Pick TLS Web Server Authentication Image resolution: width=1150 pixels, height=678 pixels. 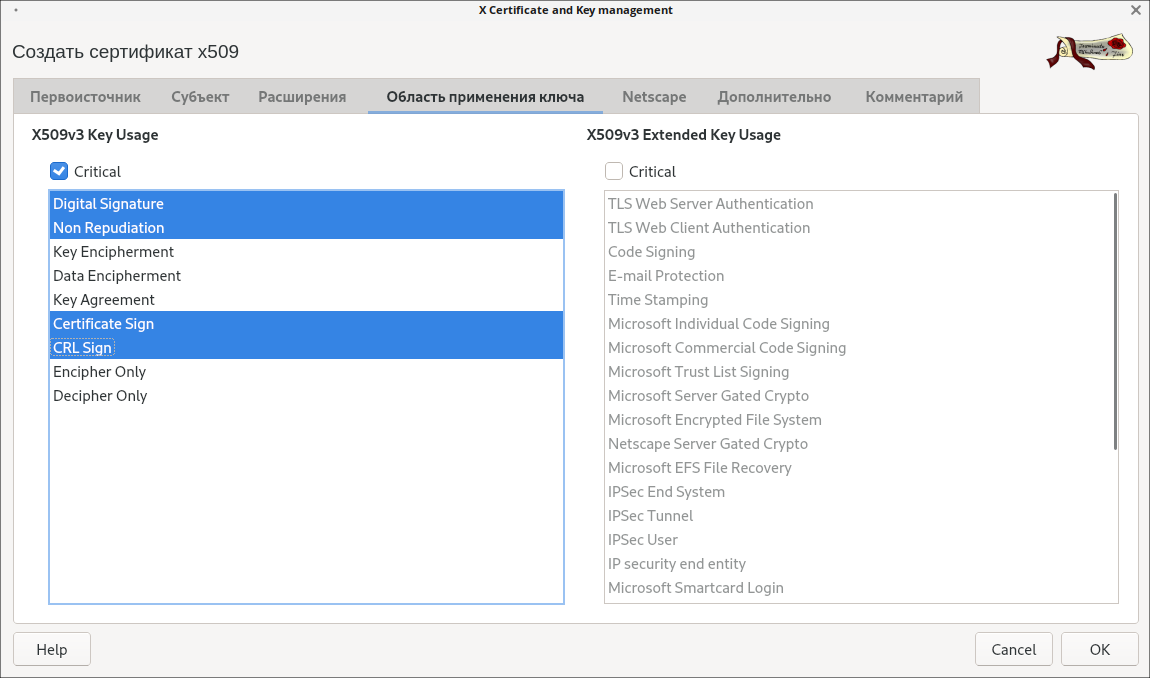(x=710, y=204)
